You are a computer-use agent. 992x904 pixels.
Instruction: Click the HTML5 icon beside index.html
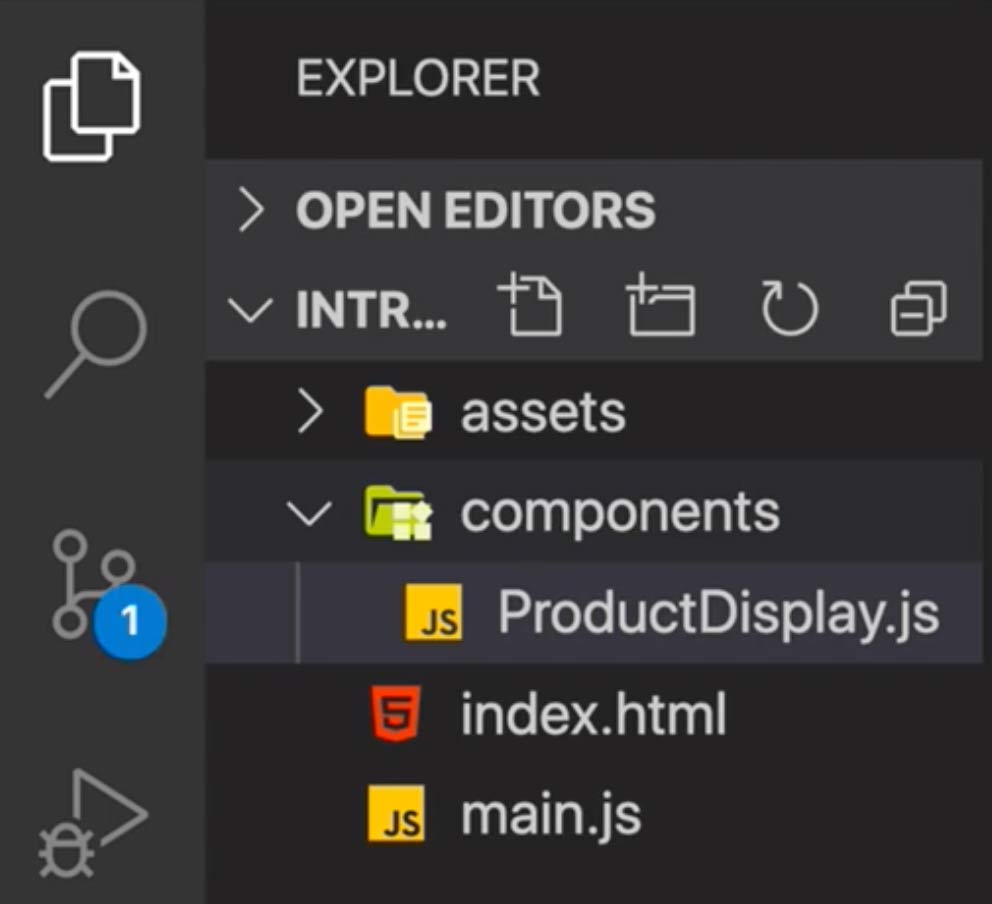coord(395,713)
